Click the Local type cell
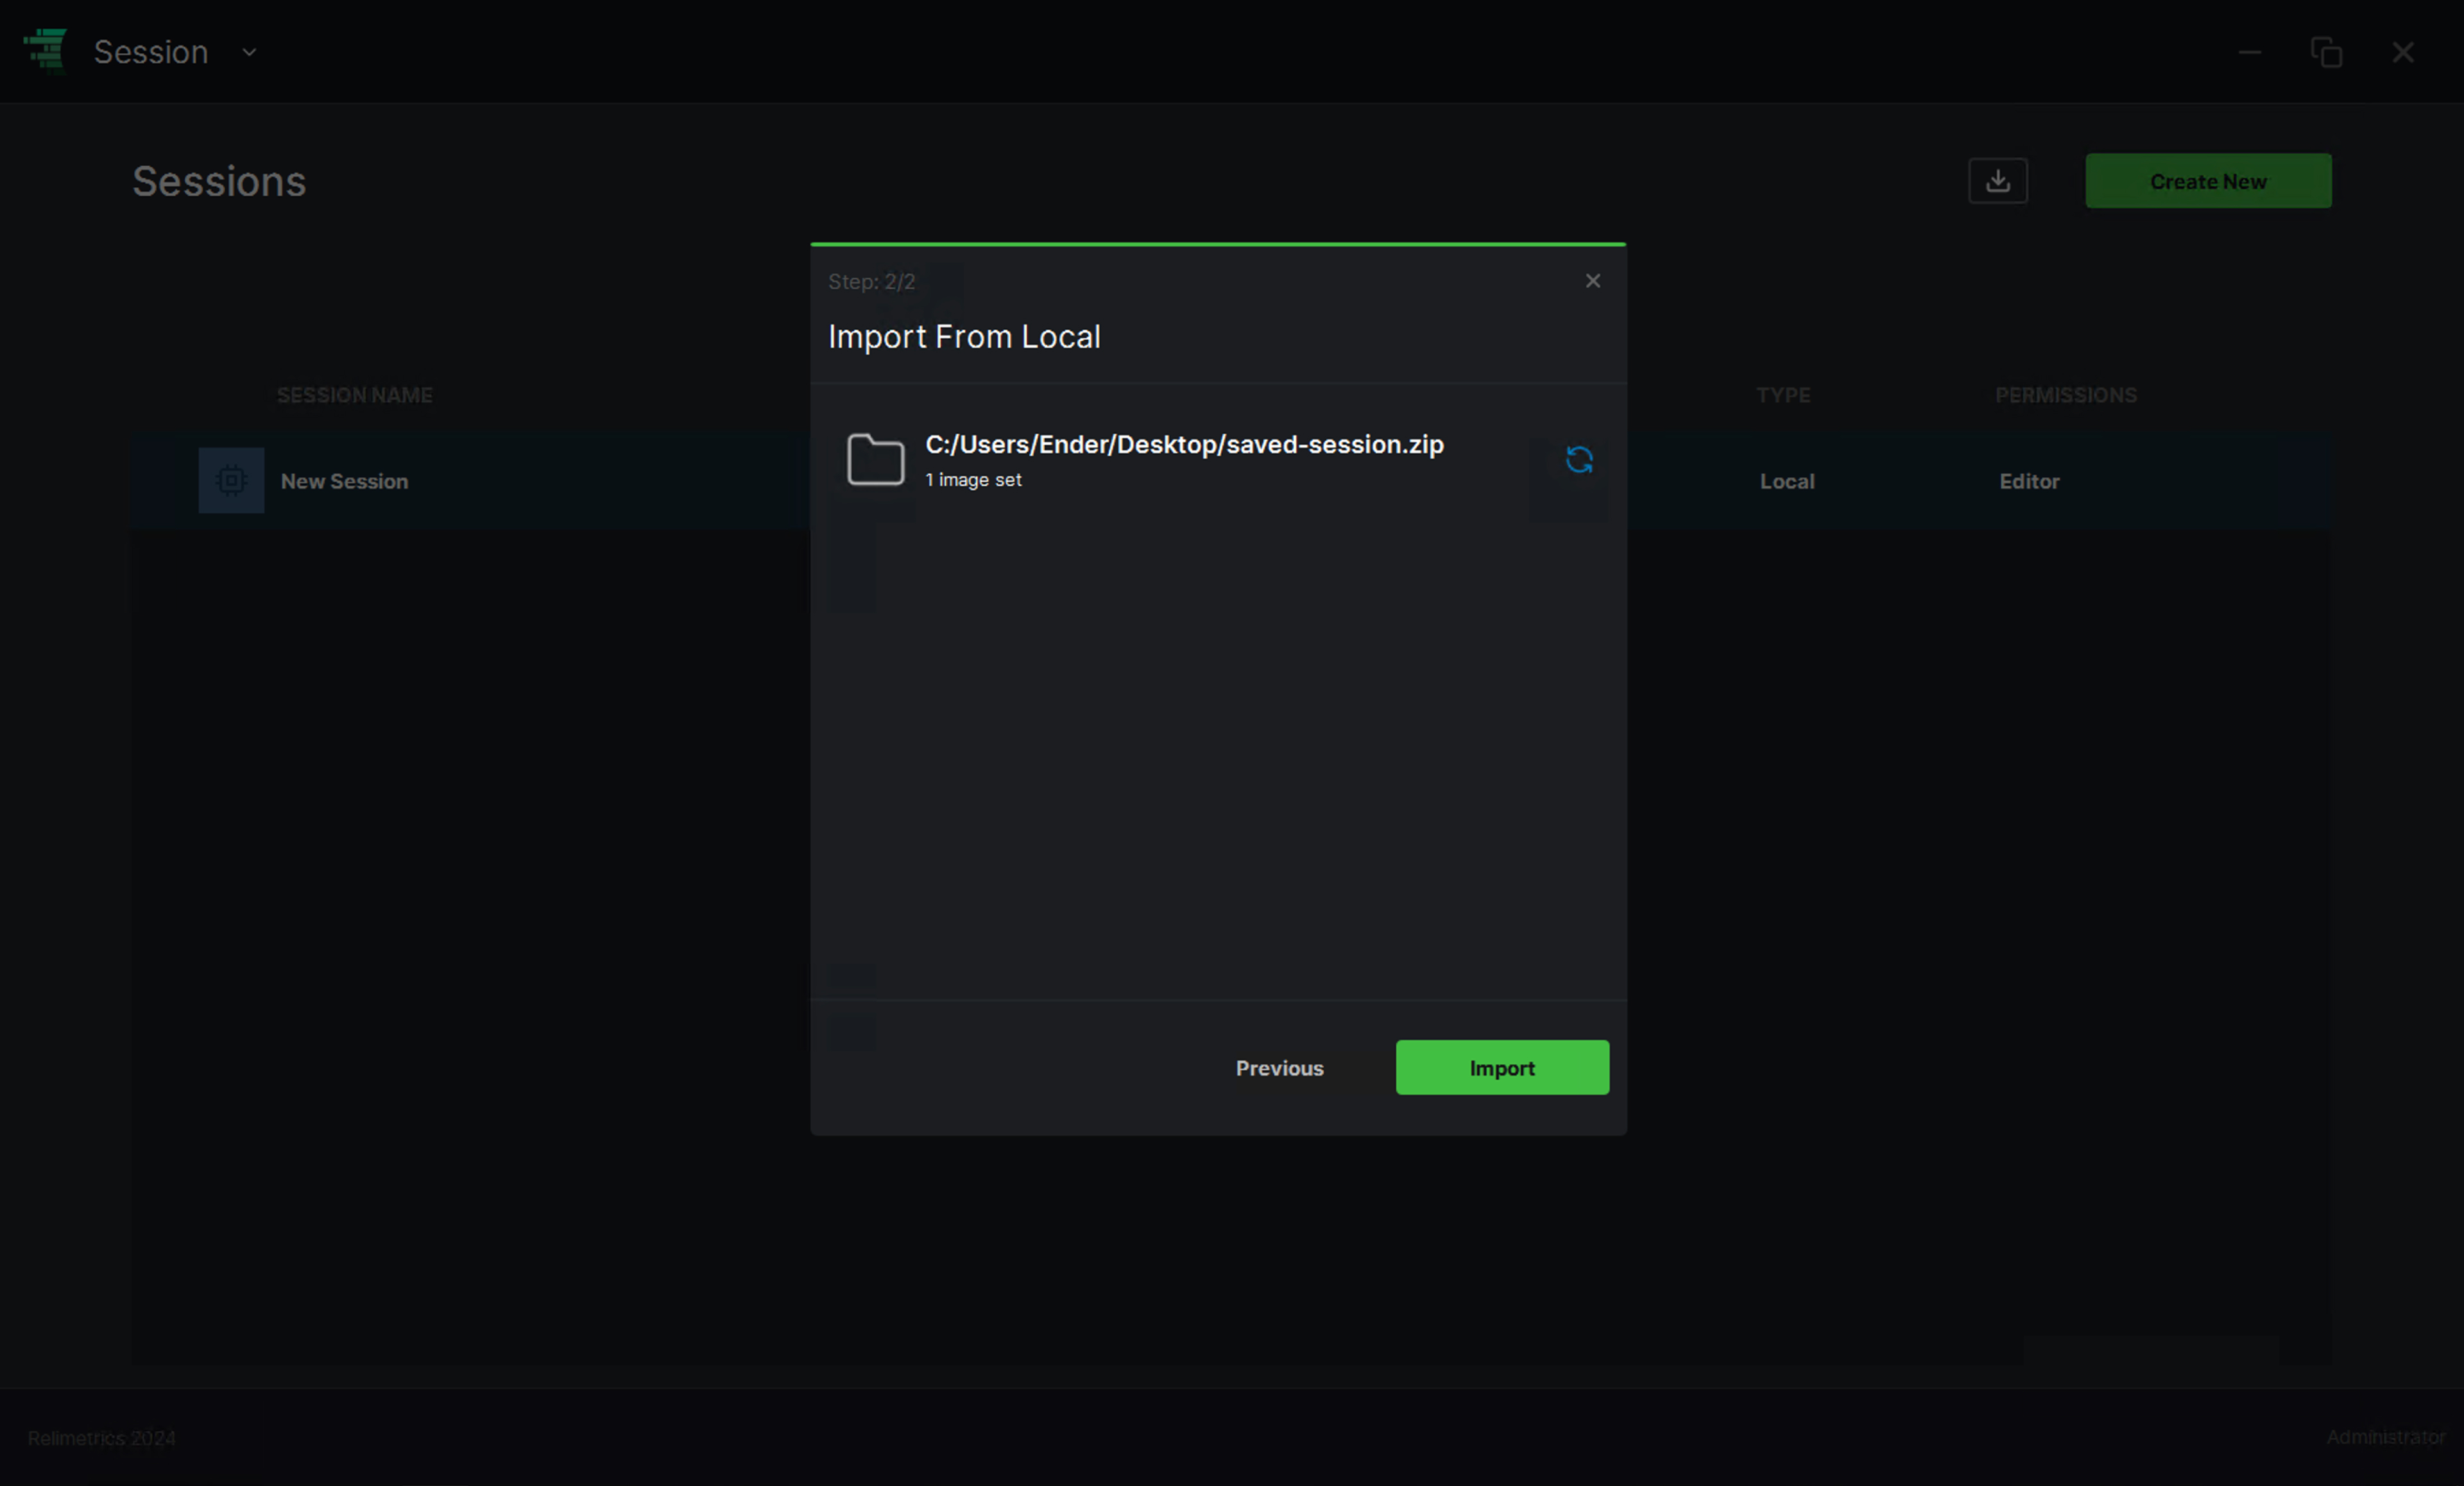Viewport: 2464px width, 1486px height. [x=1787, y=481]
